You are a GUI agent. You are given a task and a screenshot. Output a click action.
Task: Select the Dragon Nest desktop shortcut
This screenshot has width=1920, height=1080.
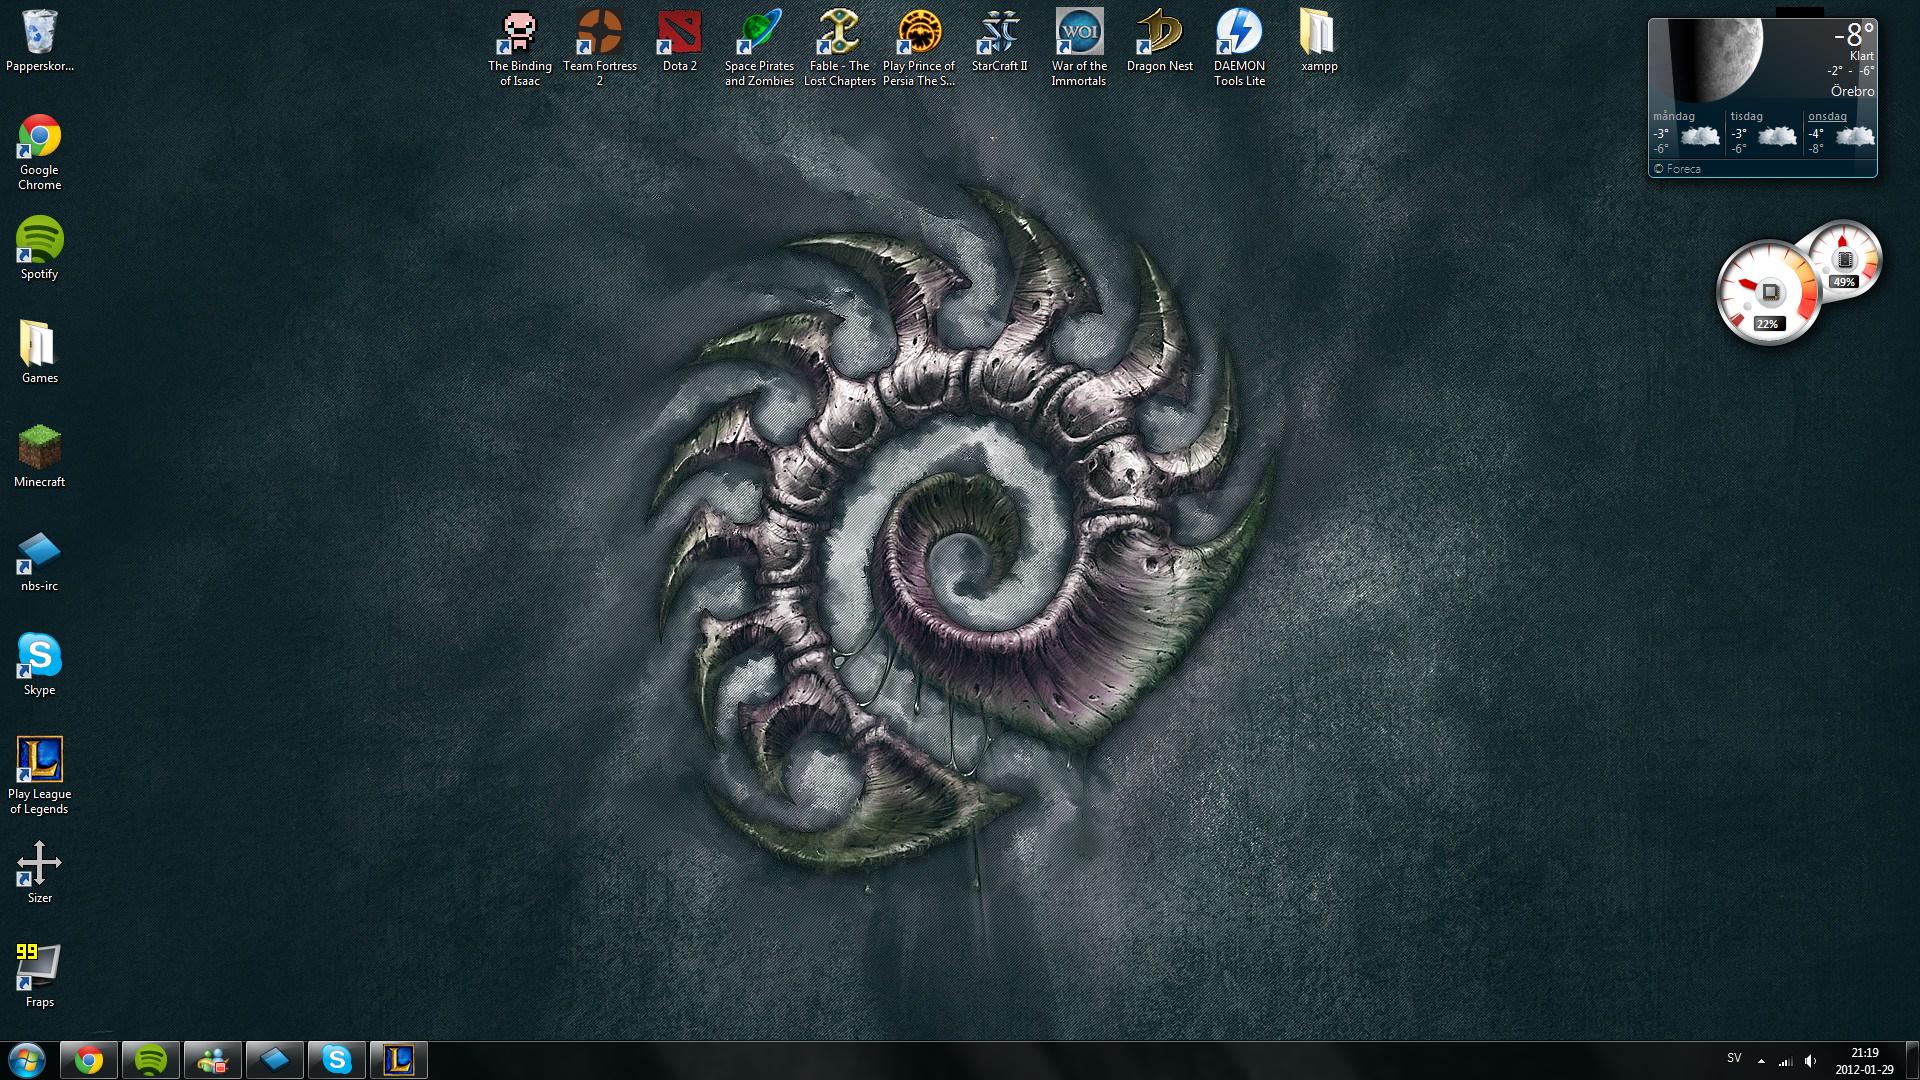[1159, 40]
